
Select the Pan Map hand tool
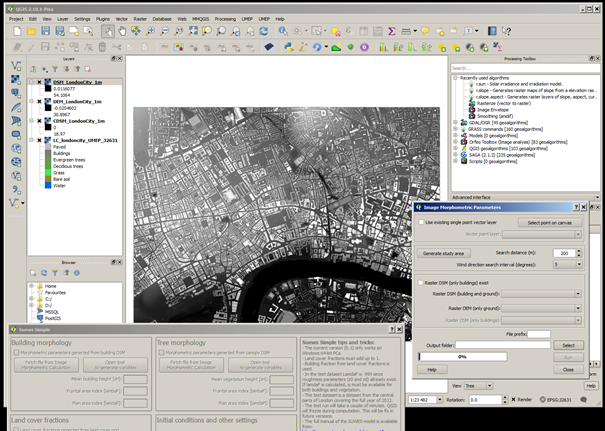click(122, 31)
